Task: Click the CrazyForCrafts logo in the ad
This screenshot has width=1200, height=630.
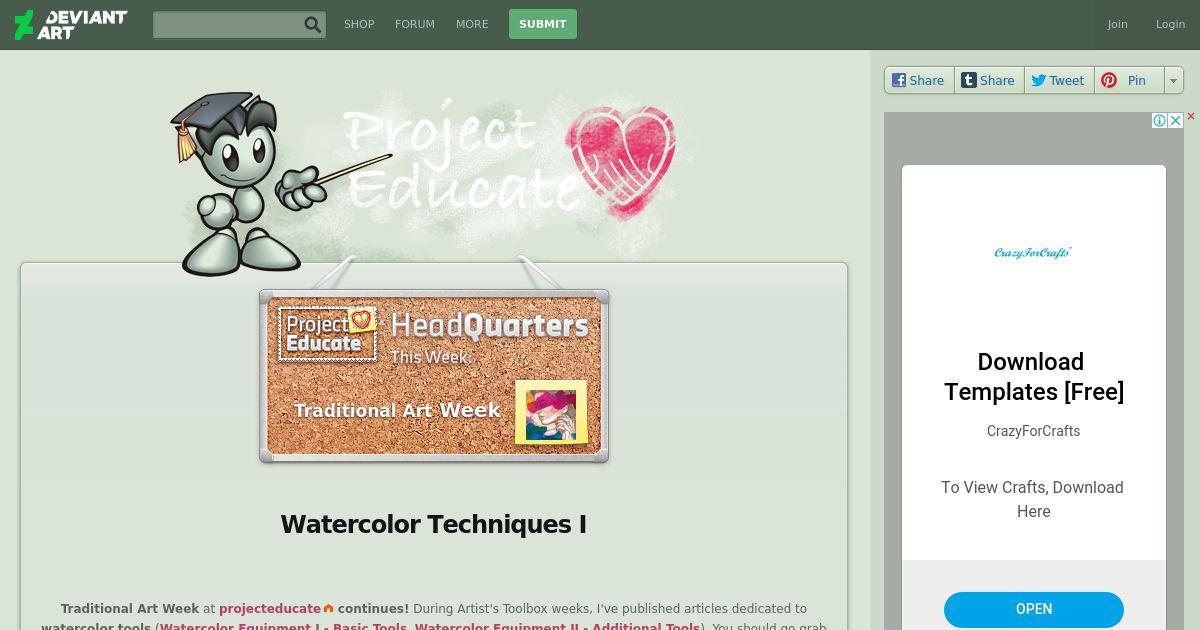Action: coord(1033,253)
